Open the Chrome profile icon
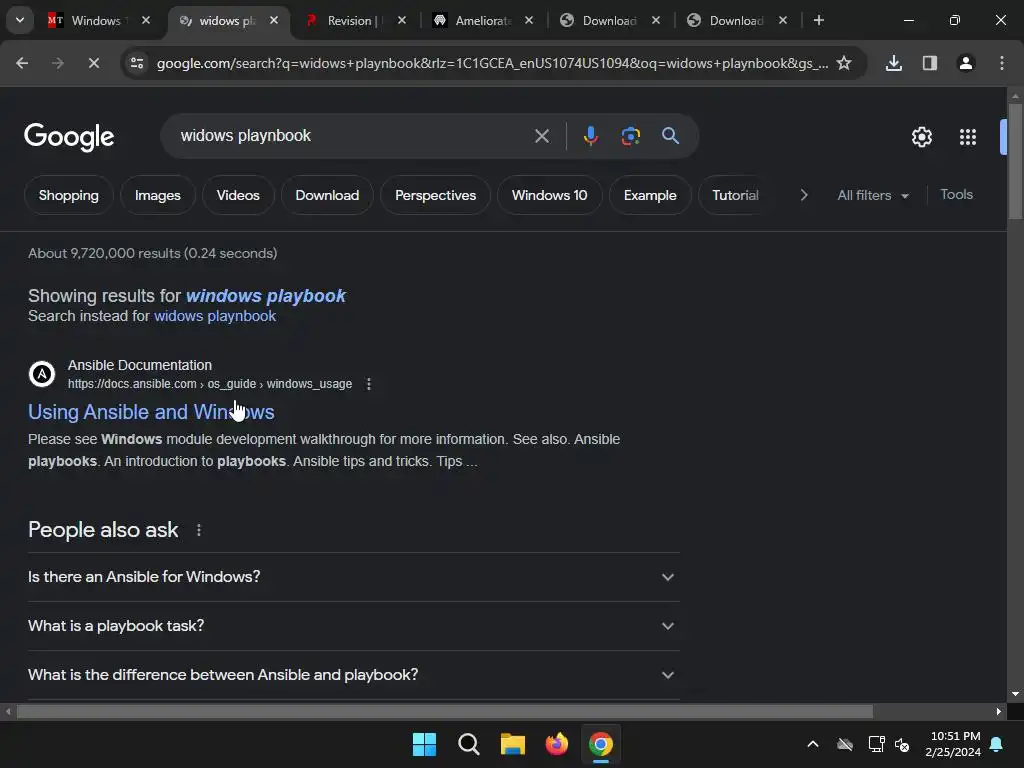The height and width of the screenshot is (768, 1024). tap(965, 63)
